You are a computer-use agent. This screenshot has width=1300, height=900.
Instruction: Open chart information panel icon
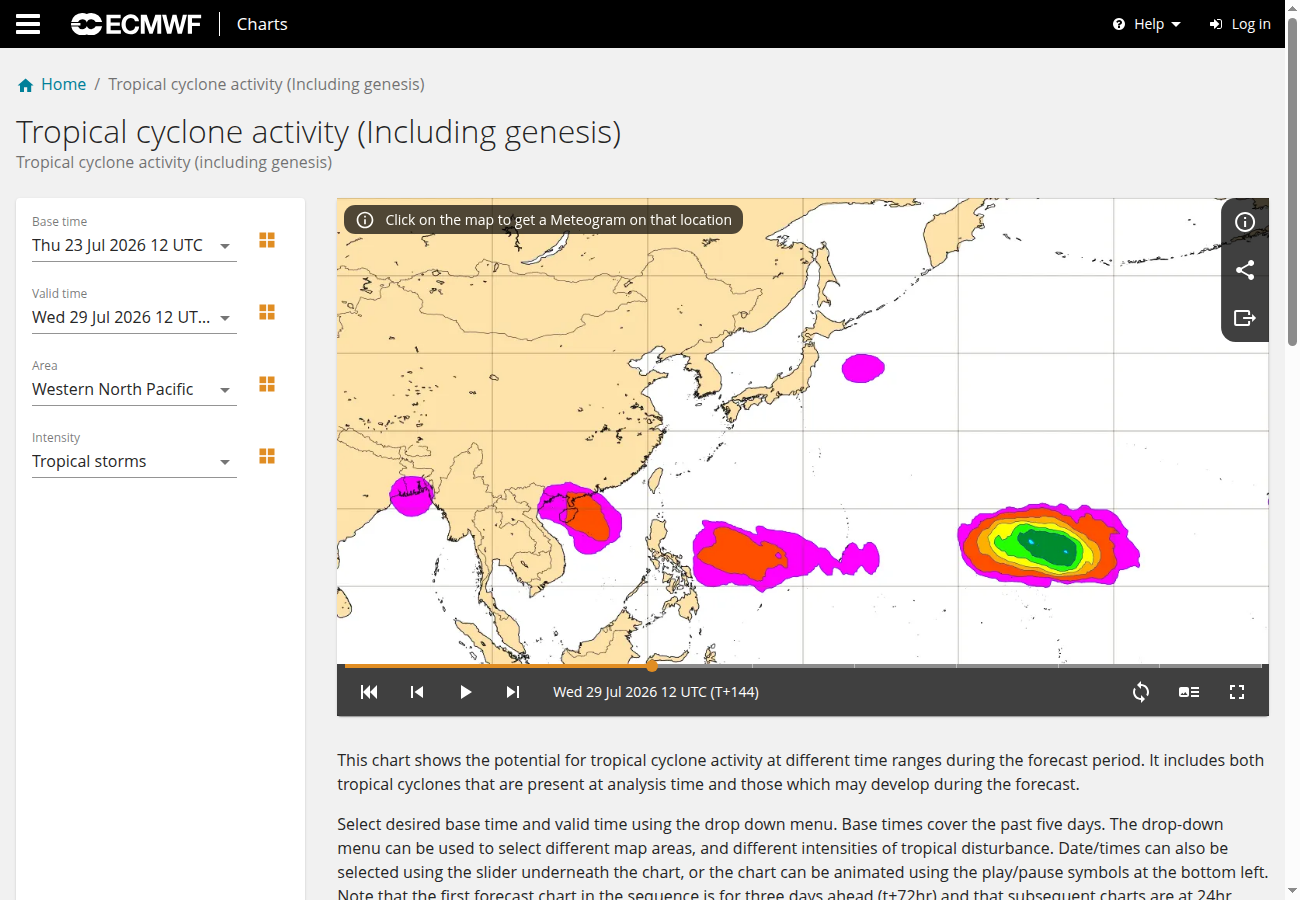click(1245, 222)
